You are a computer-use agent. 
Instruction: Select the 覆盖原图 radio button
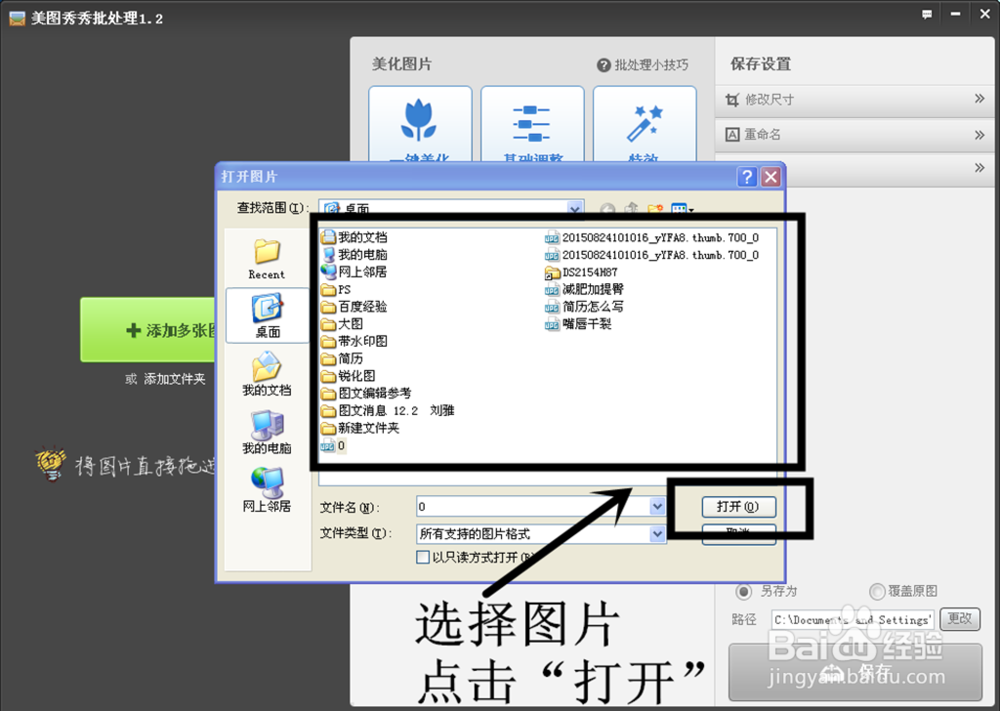(x=878, y=591)
